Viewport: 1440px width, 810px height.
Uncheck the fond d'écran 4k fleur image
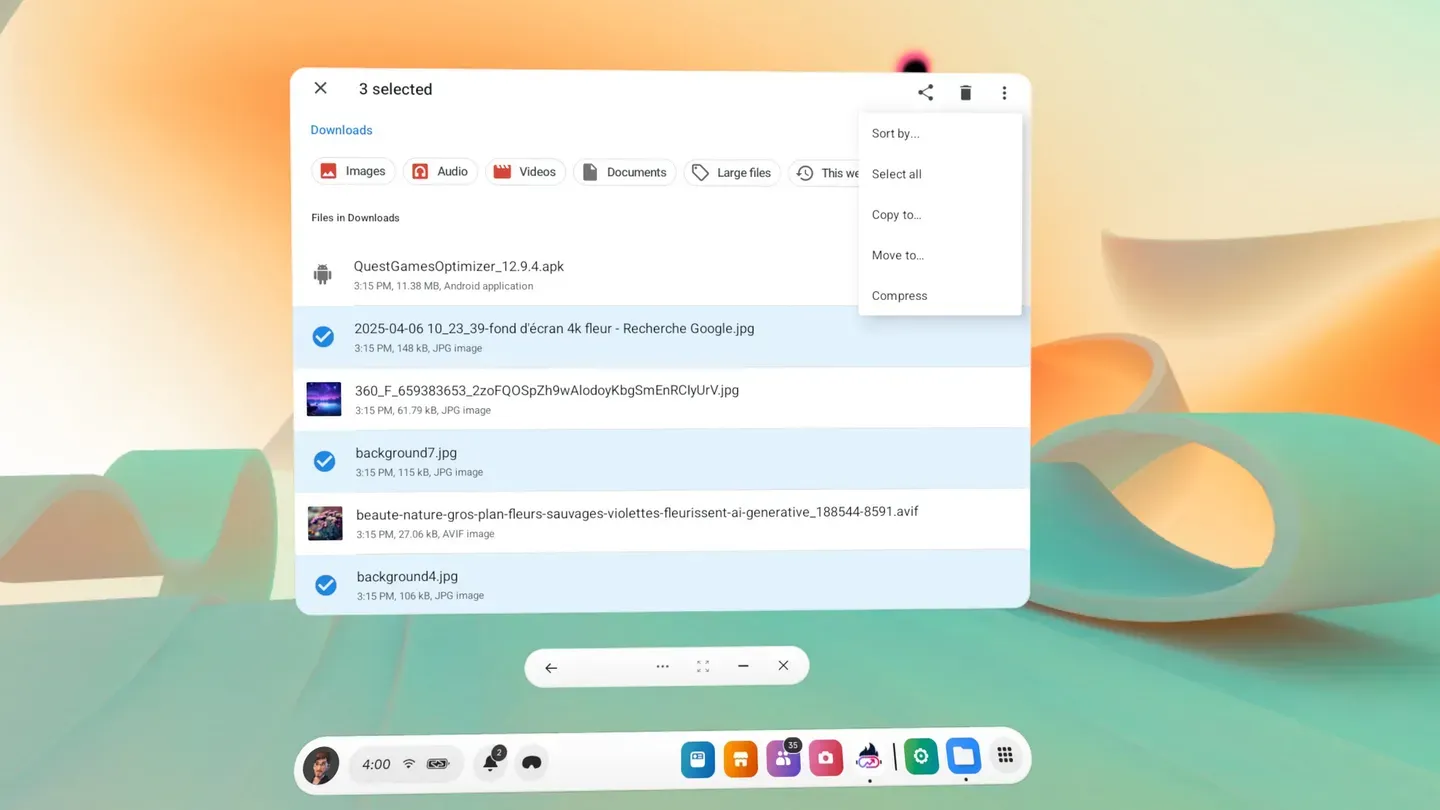tap(323, 337)
